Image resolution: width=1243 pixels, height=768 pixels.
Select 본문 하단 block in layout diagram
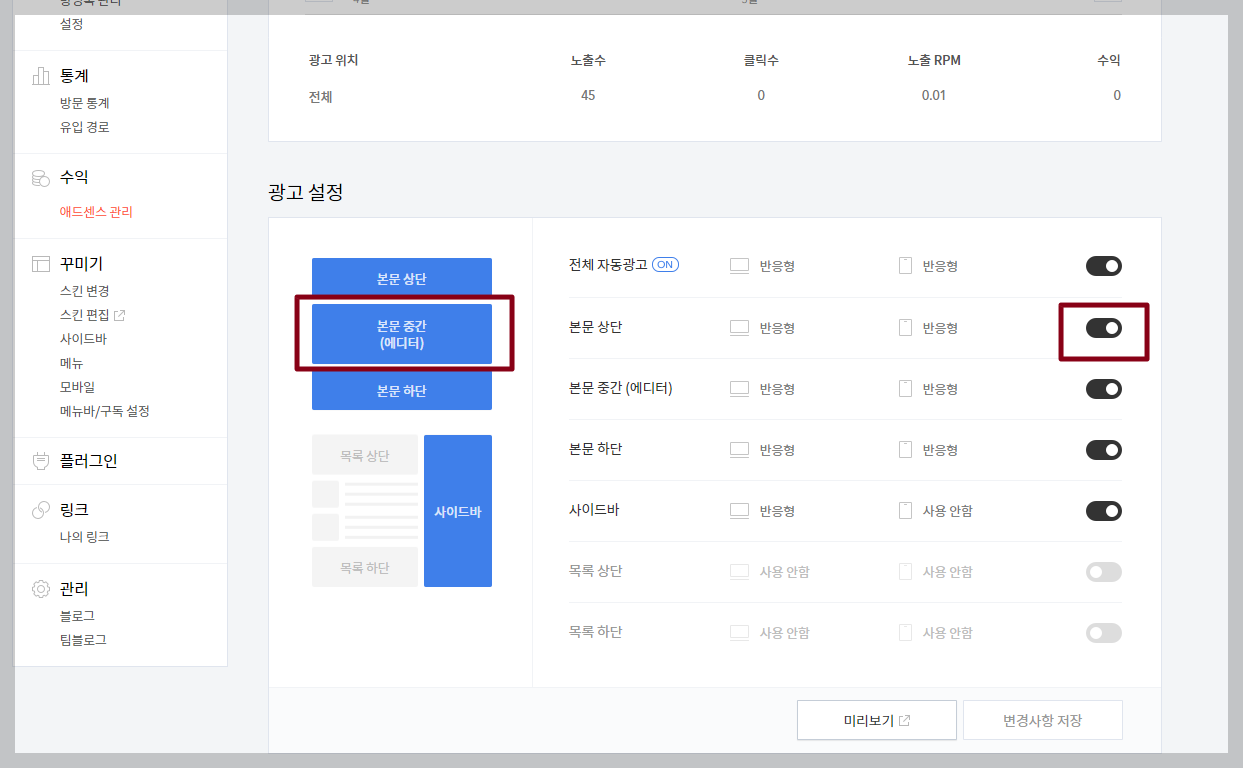pos(402,390)
